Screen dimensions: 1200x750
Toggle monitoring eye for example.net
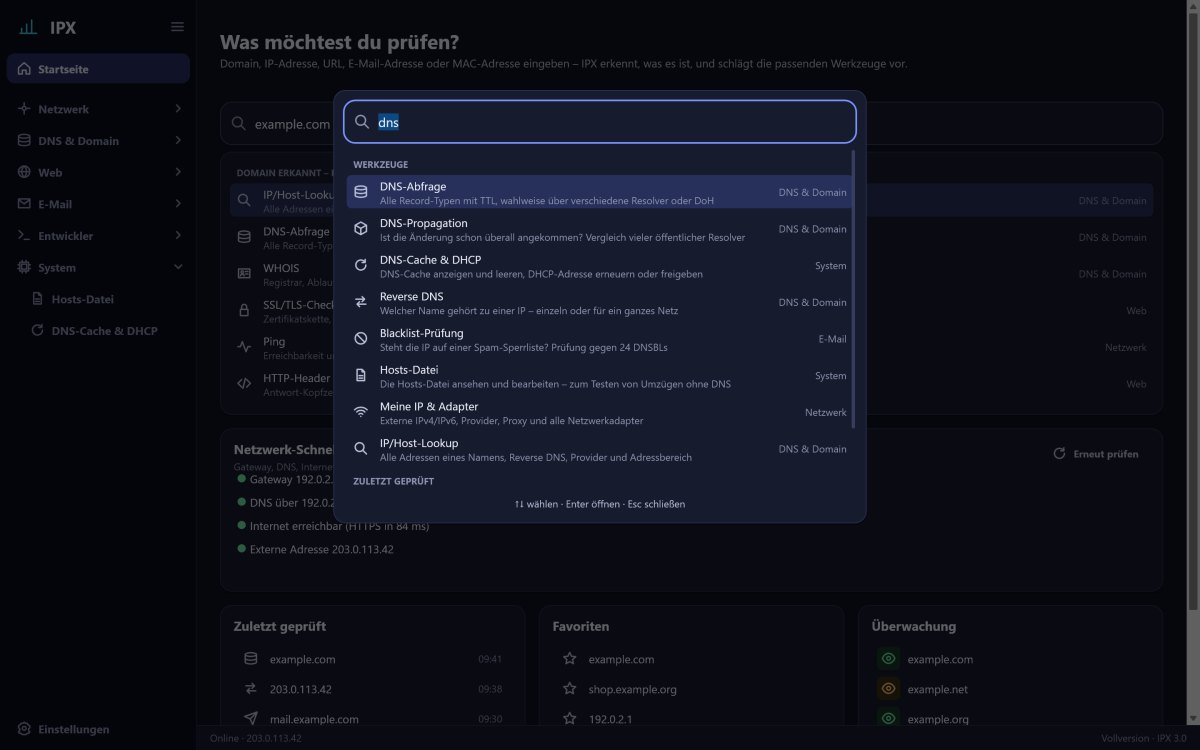coord(887,689)
